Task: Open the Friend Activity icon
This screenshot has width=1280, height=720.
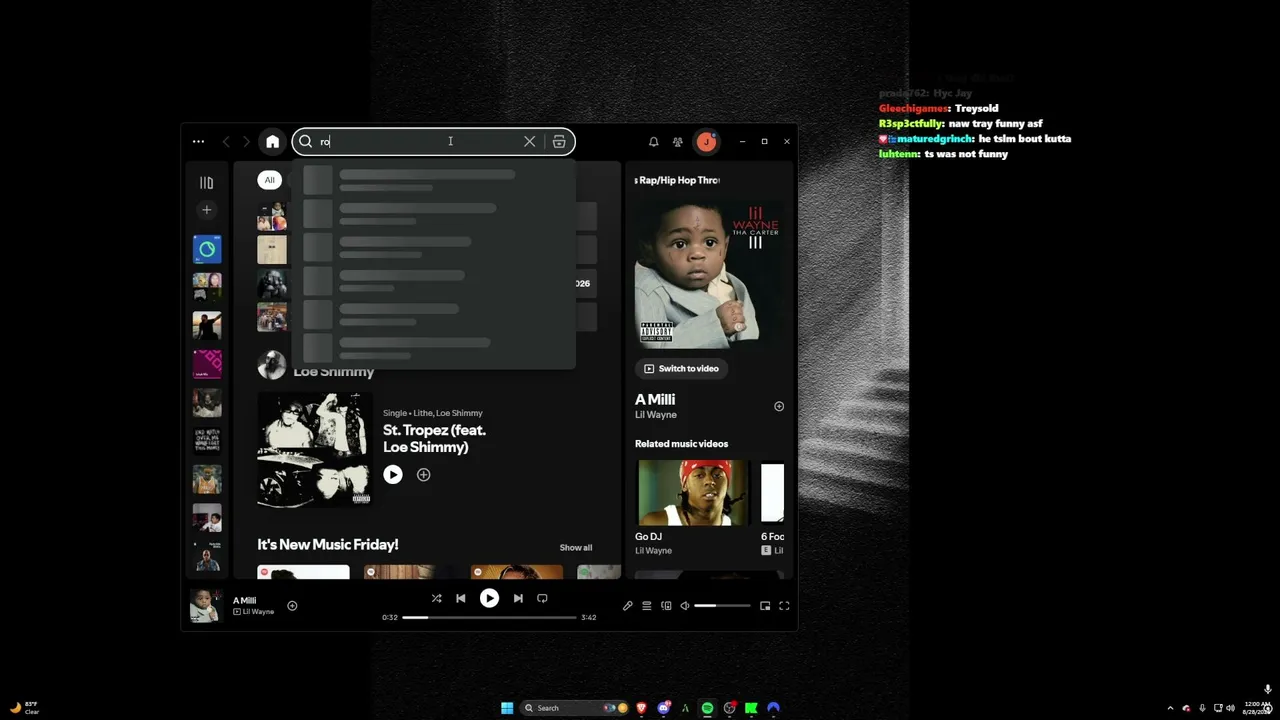Action: pos(677,142)
